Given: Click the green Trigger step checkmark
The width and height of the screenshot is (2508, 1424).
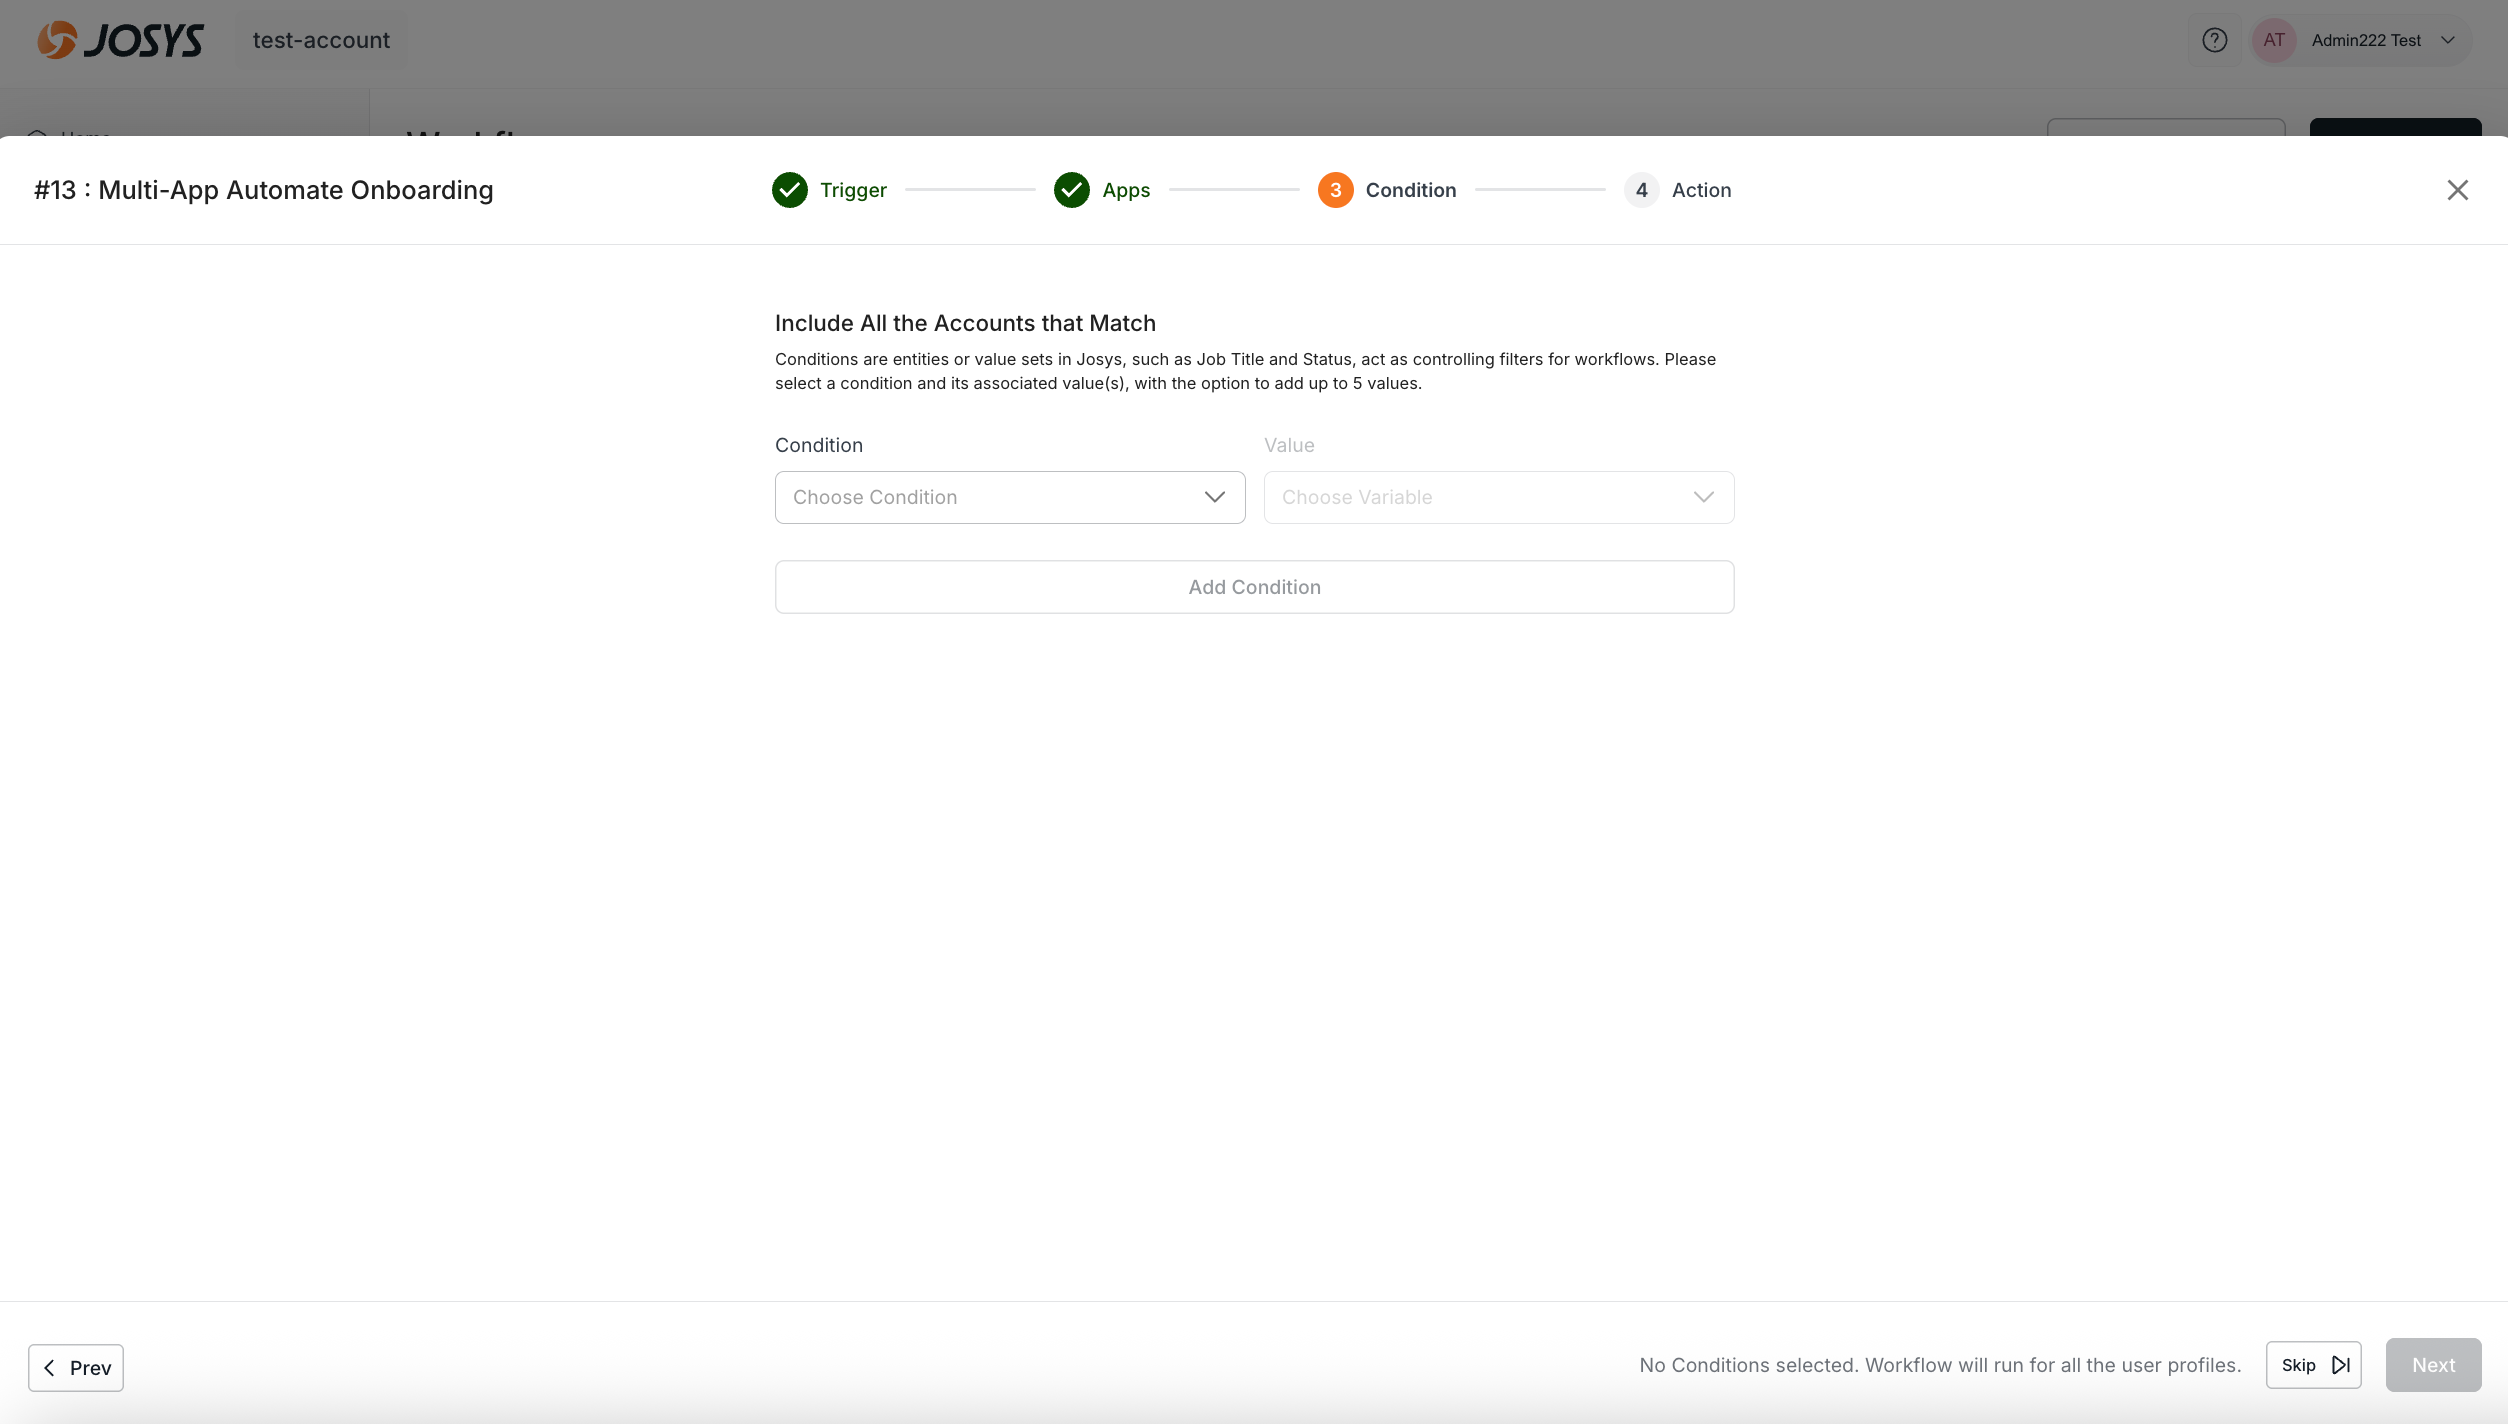Looking at the screenshot, I should point(790,190).
